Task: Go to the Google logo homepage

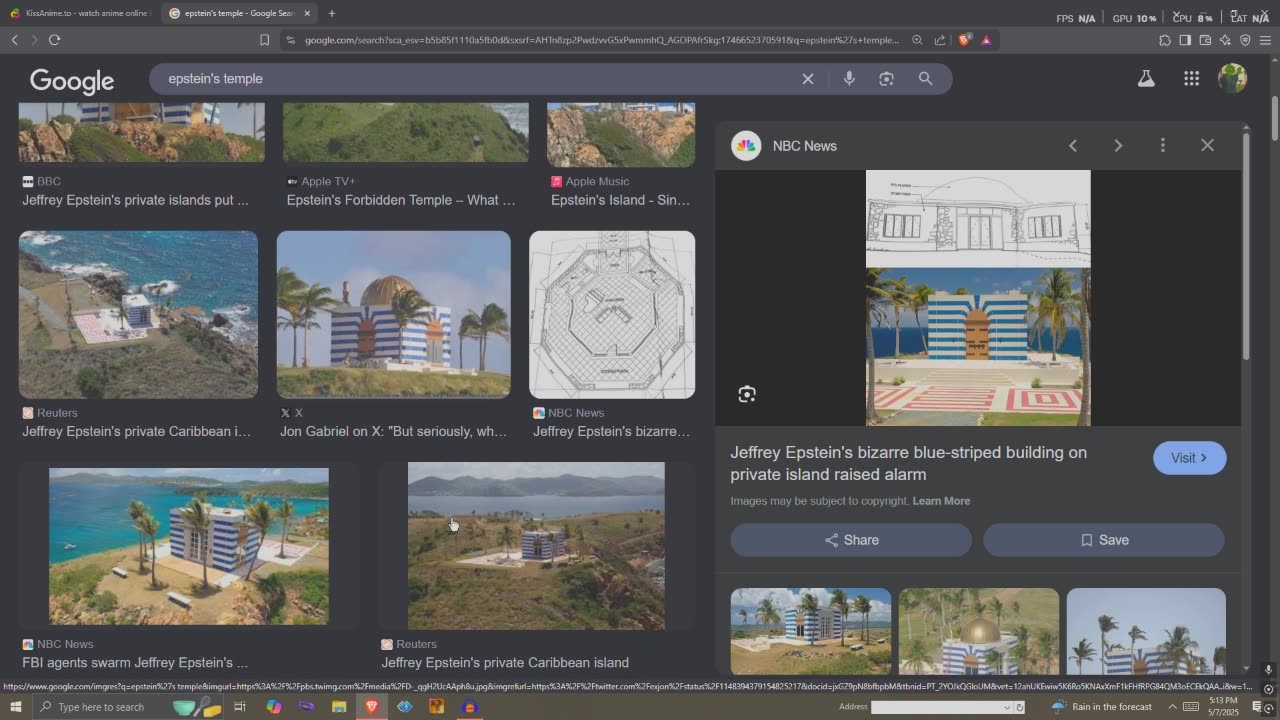Action: point(72,81)
